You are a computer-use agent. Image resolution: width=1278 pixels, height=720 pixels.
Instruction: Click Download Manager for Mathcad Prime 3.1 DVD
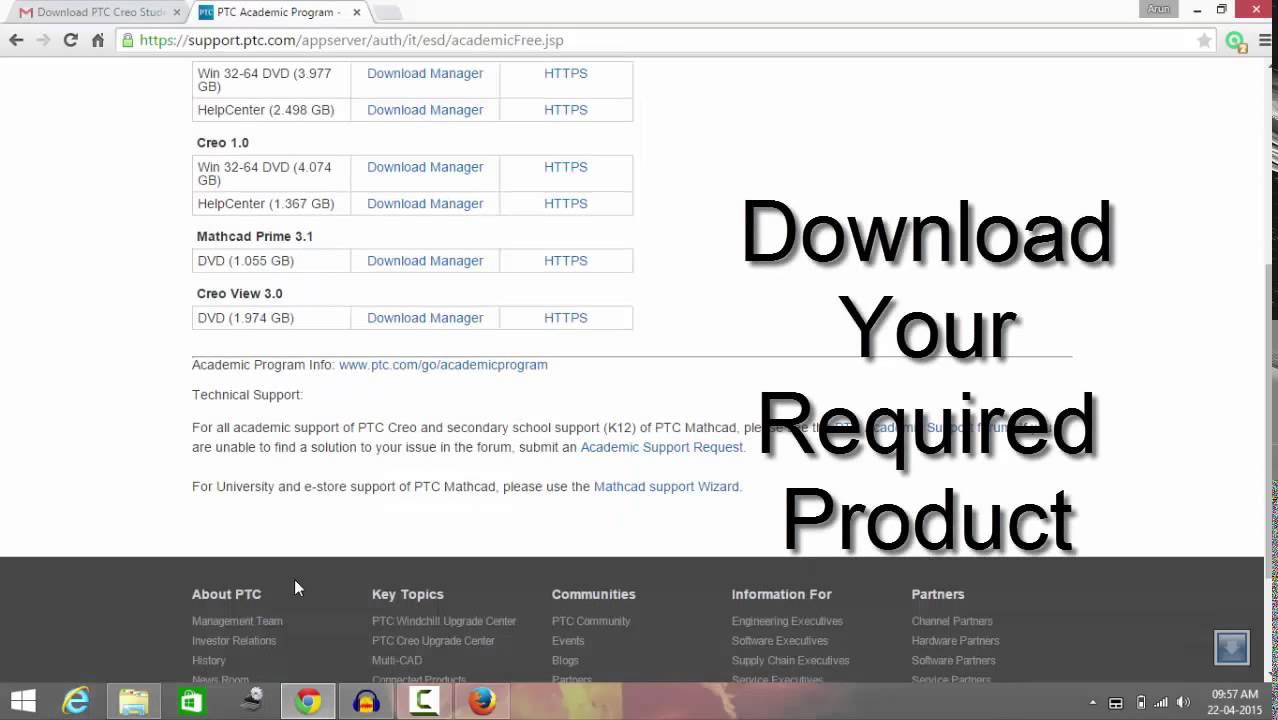point(424,260)
